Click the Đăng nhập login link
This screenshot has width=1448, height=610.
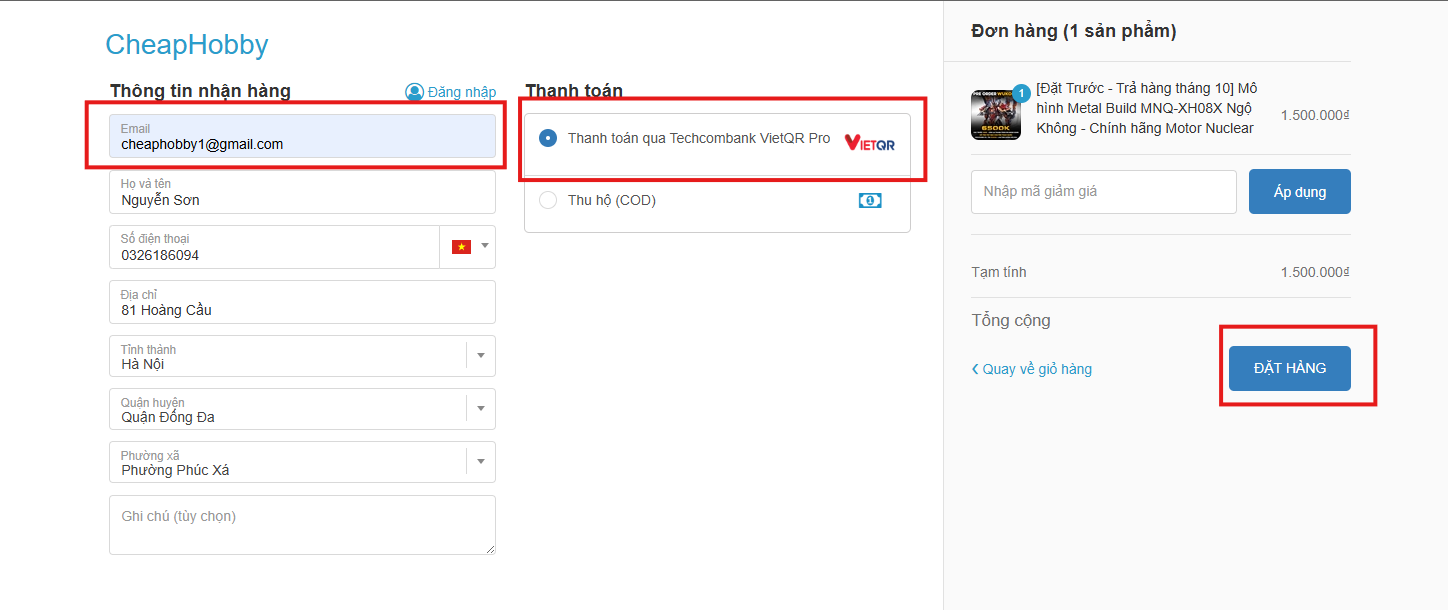click(x=461, y=92)
